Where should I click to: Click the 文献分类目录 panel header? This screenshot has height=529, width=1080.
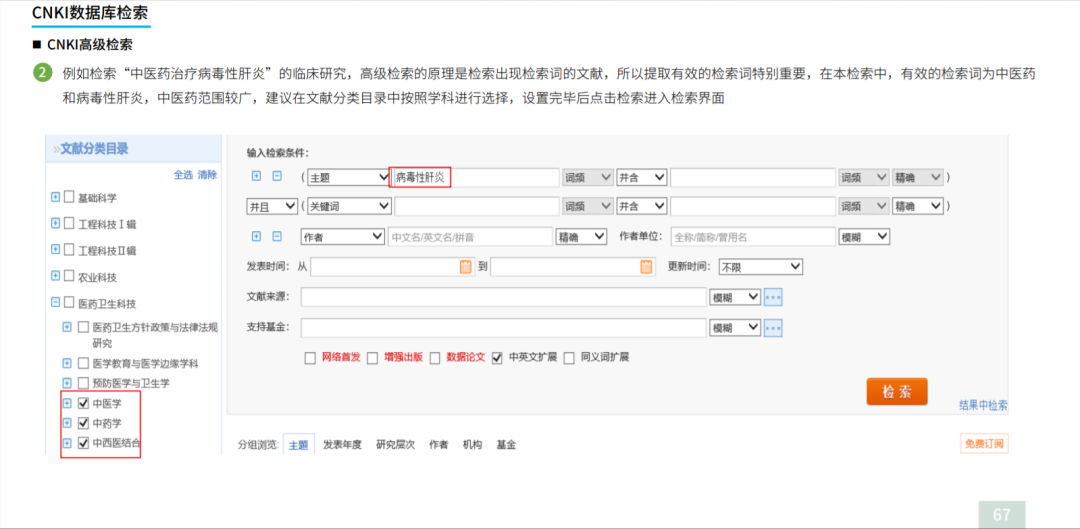point(133,149)
